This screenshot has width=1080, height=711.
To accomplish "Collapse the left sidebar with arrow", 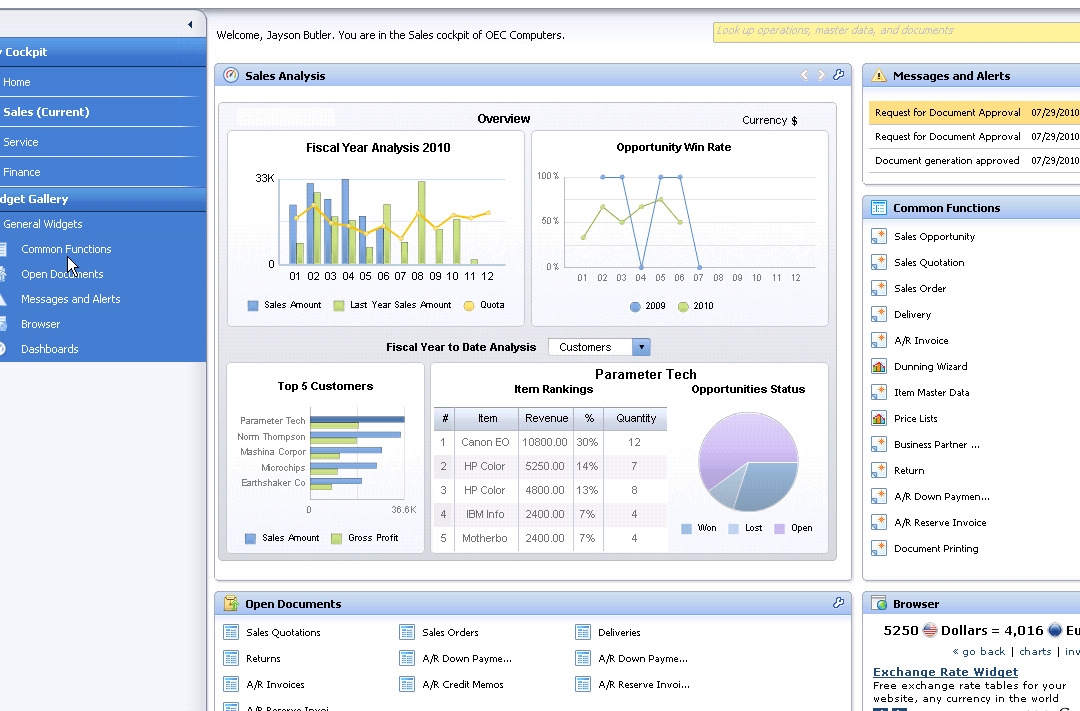I will (190, 24).
